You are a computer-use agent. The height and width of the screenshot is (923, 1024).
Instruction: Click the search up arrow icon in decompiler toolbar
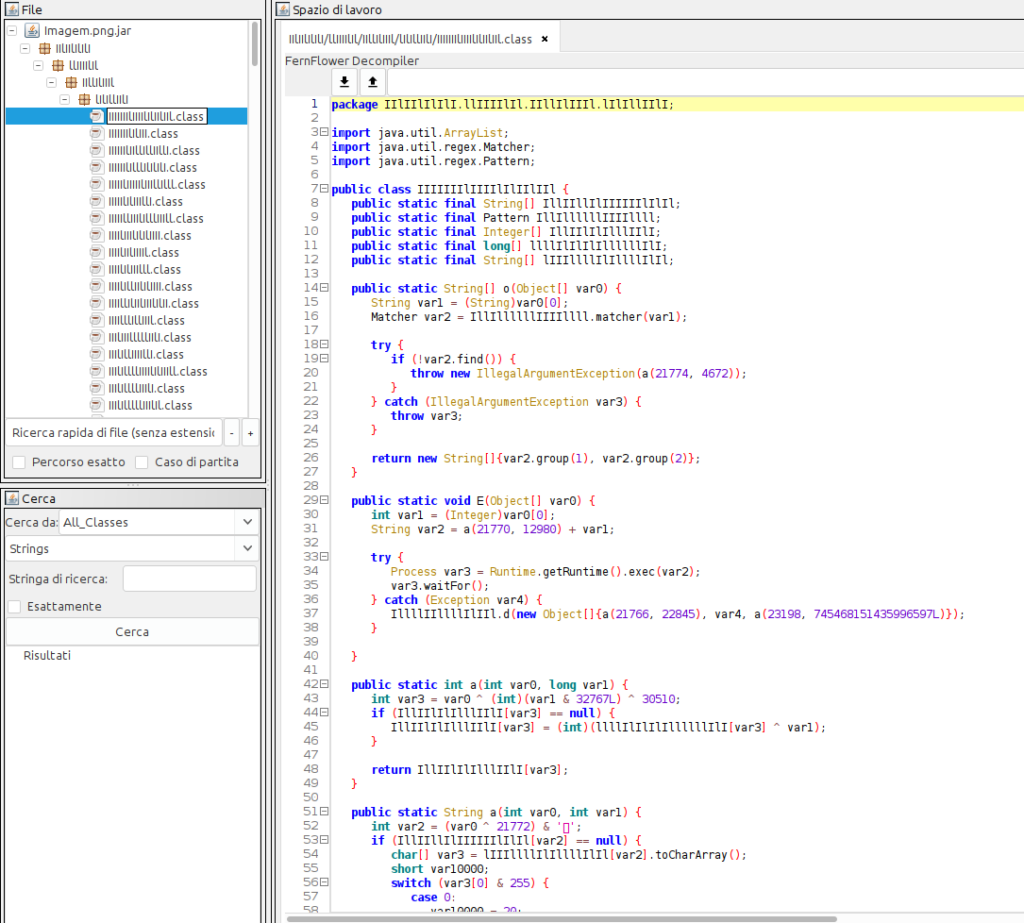tap(372, 82)
